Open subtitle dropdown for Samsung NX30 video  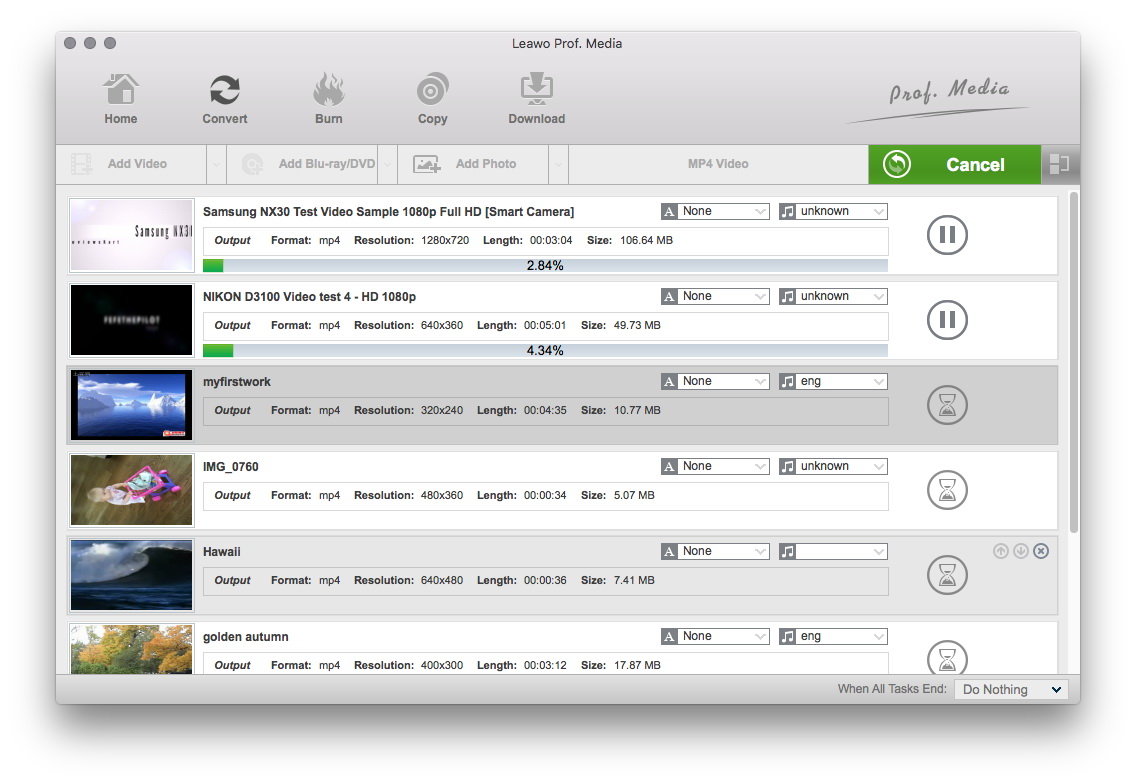click(715, 211)
